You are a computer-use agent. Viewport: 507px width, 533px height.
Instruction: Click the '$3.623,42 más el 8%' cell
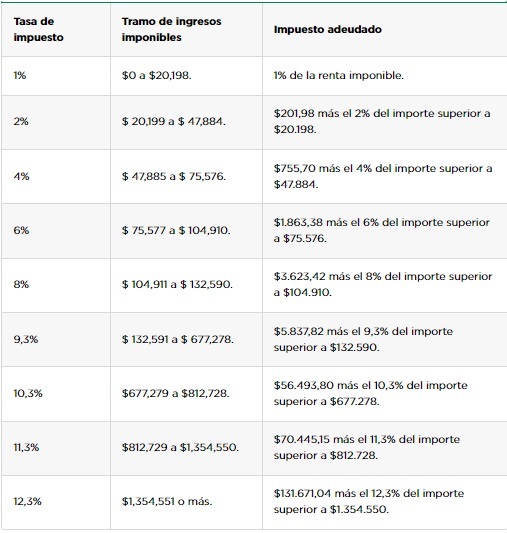coord(383,285)
